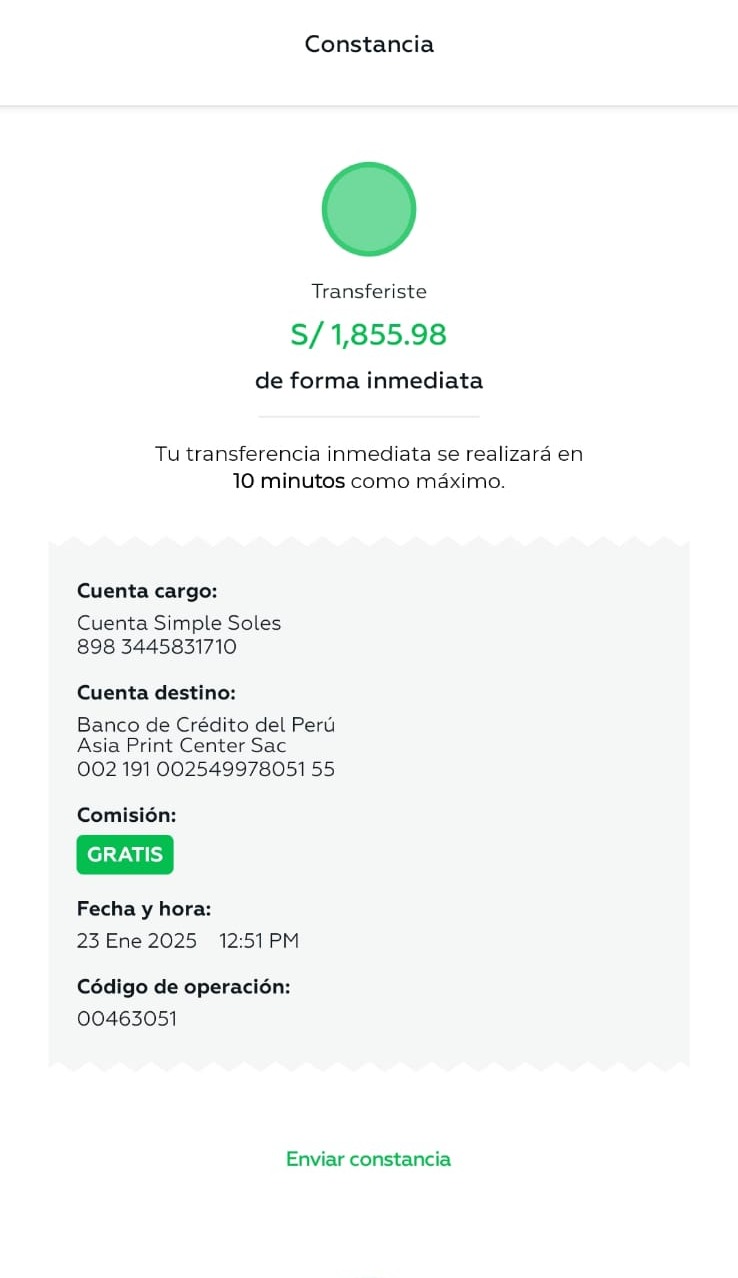Select the operation code 00463051
This screenshot has width=738, height=1278.
pos(127,1019)
